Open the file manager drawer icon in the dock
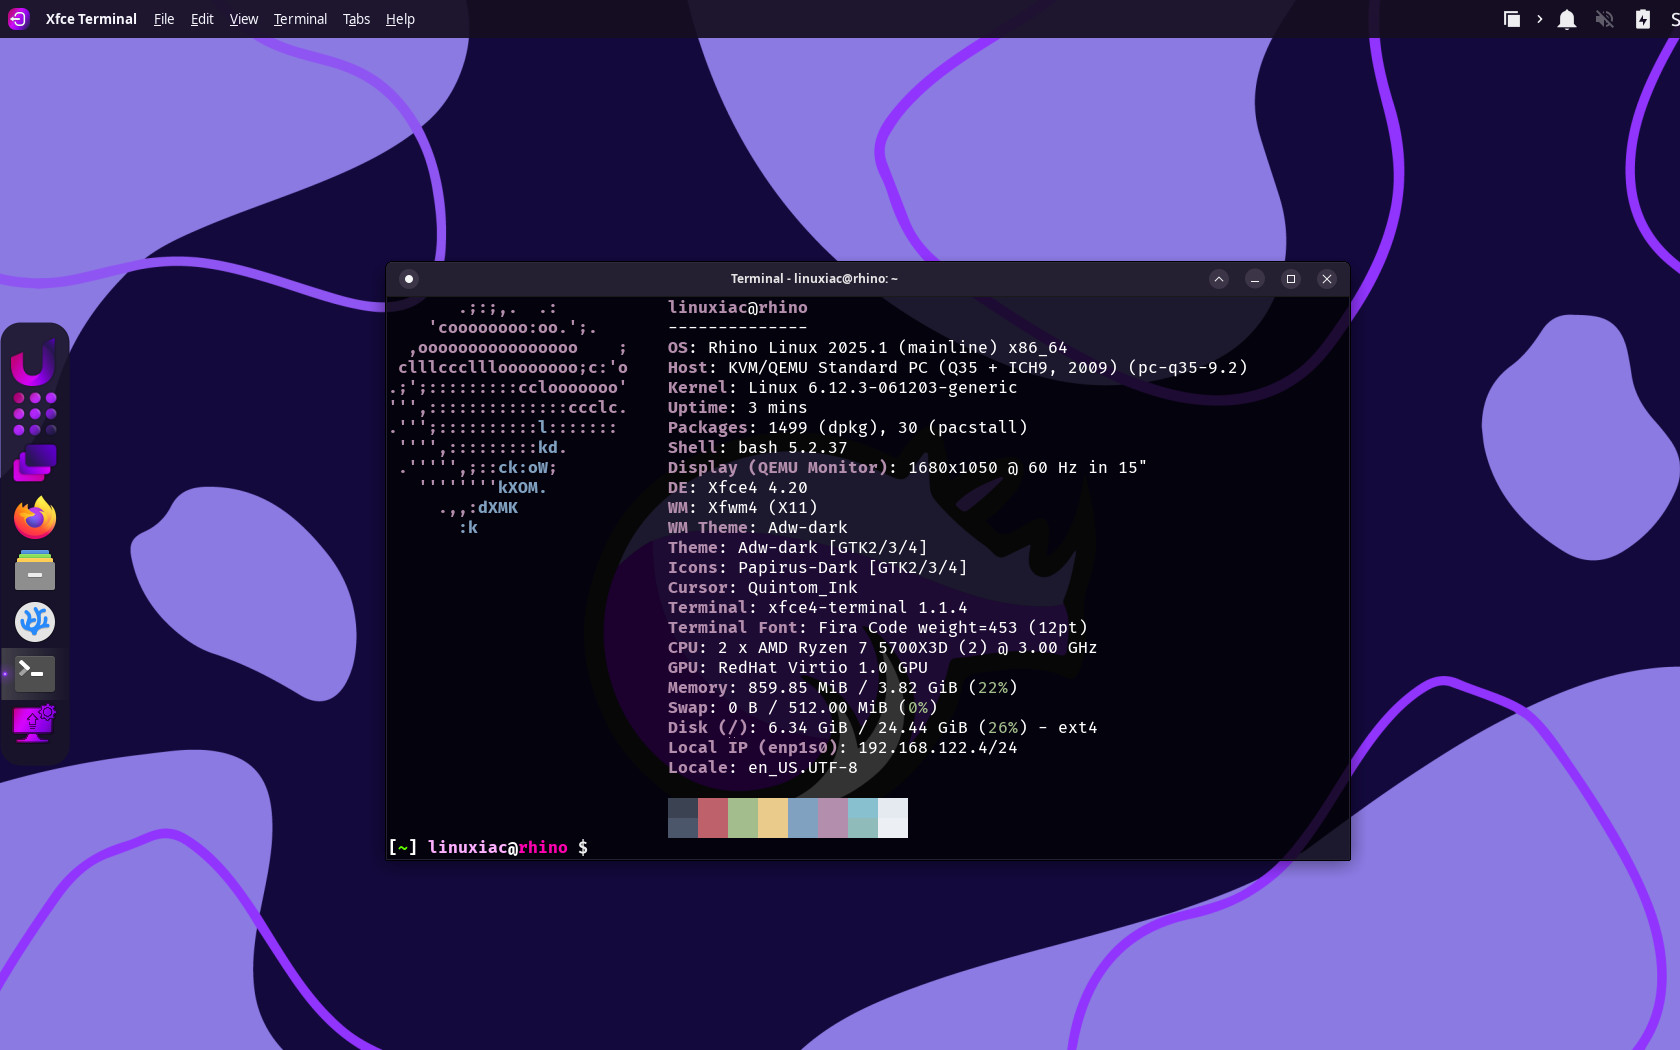This screenshot has height=1050, width=1680. 35,570
